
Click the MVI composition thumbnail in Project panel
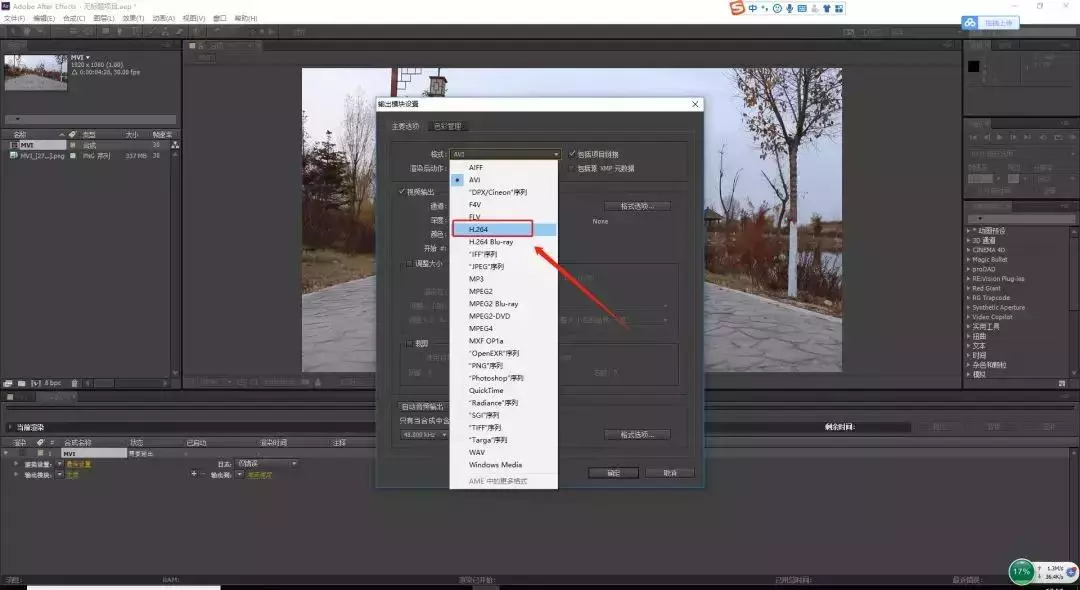(x=36, y=72)
